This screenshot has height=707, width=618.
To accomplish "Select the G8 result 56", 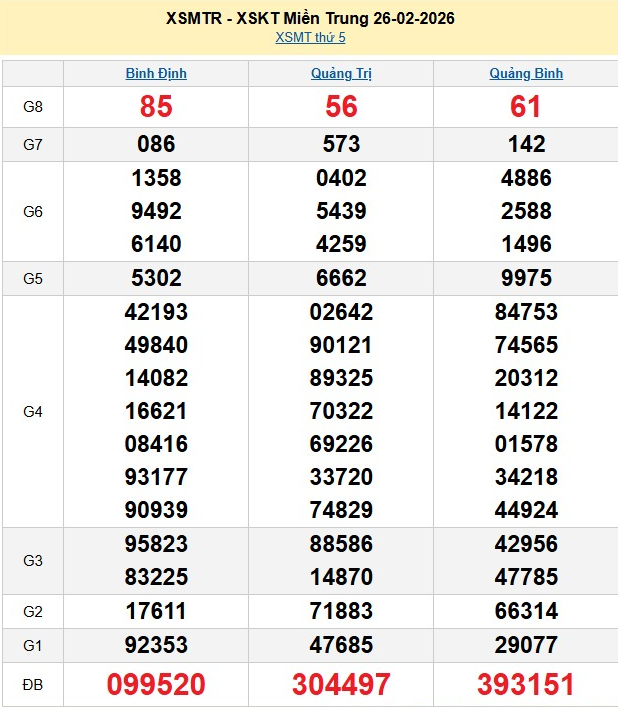I will [x=341, y=107].
